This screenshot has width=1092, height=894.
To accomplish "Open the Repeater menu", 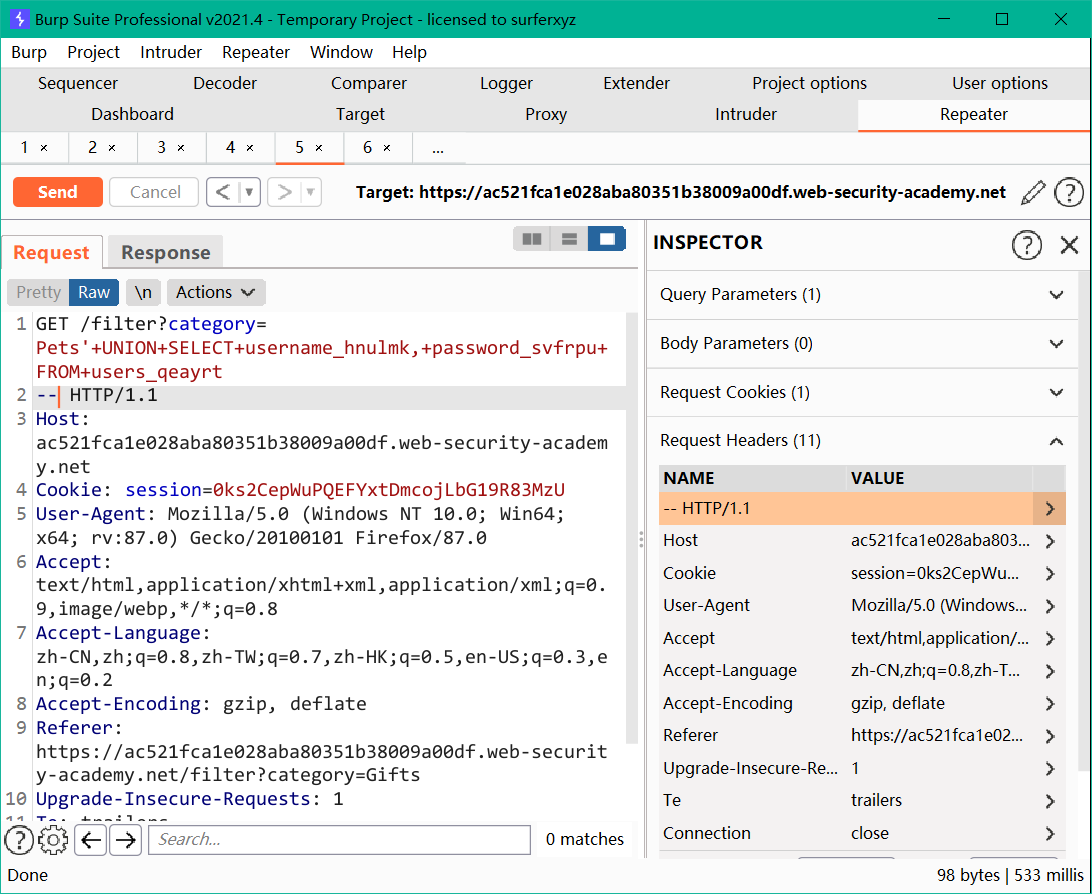I will pos(256,52).
